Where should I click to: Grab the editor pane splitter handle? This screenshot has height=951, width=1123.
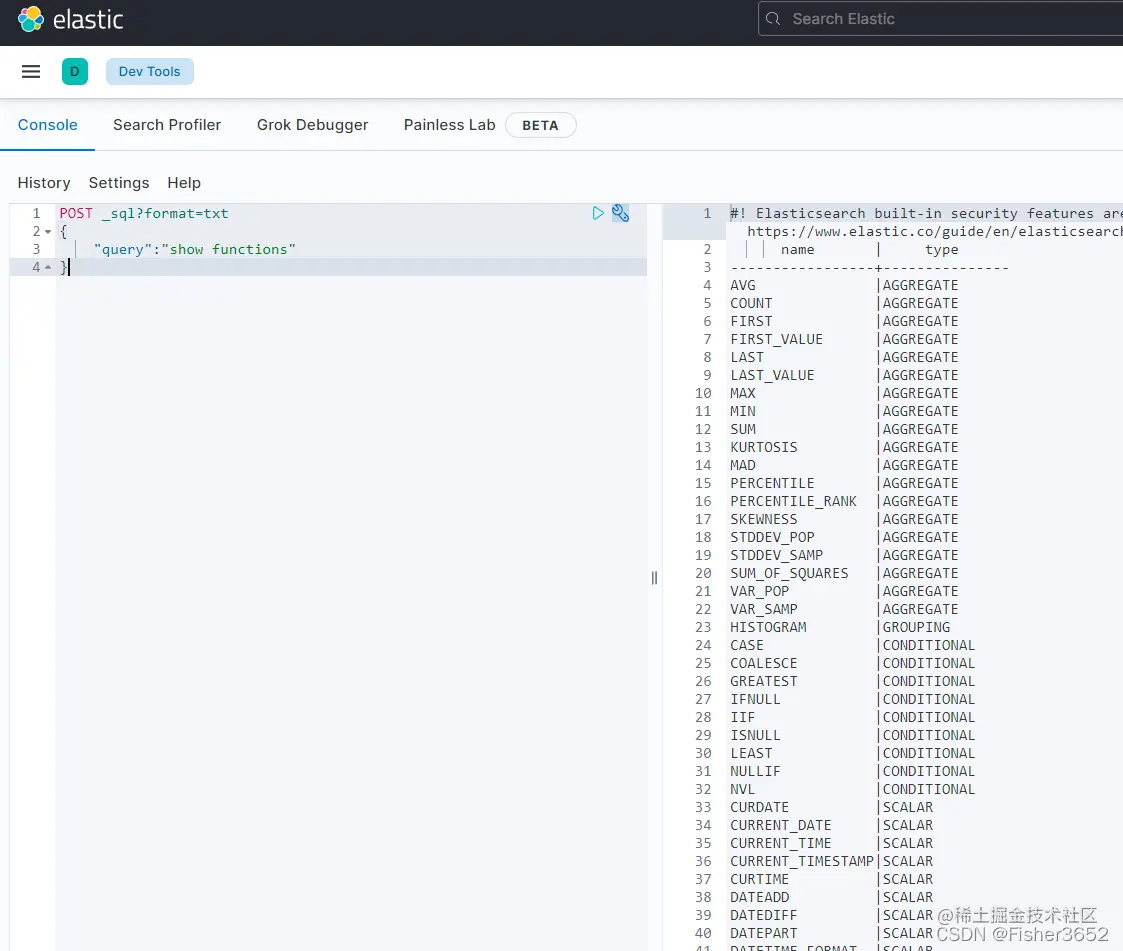(x=654, y=578)
